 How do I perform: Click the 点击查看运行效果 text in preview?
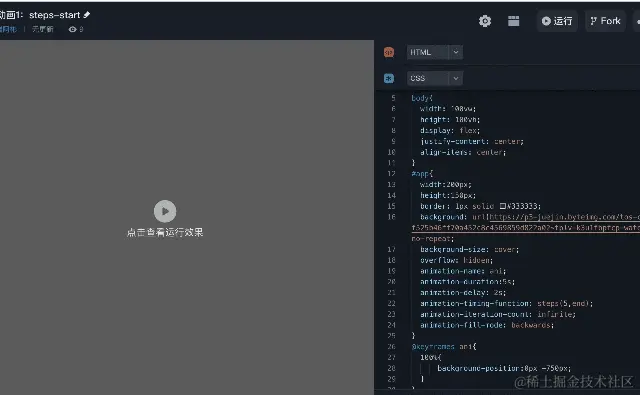coord(165,232)
